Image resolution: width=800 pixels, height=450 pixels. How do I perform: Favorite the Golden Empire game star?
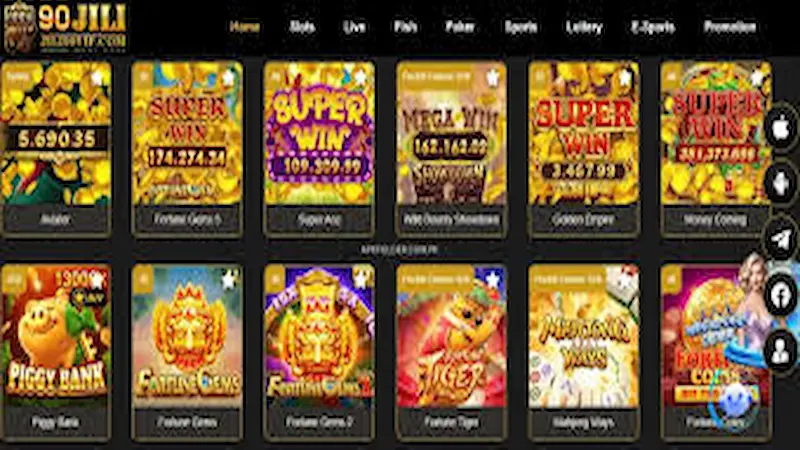coord(625,77)
